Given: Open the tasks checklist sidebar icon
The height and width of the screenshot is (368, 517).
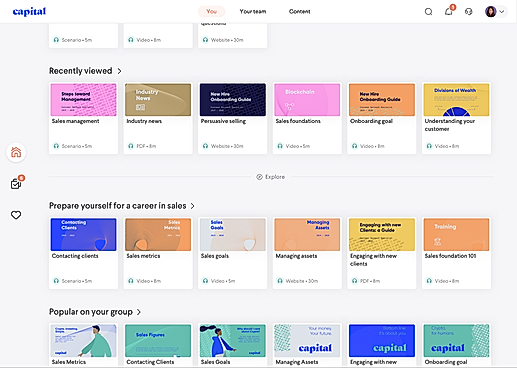Looking at the screenshot, I should [16, 184].
